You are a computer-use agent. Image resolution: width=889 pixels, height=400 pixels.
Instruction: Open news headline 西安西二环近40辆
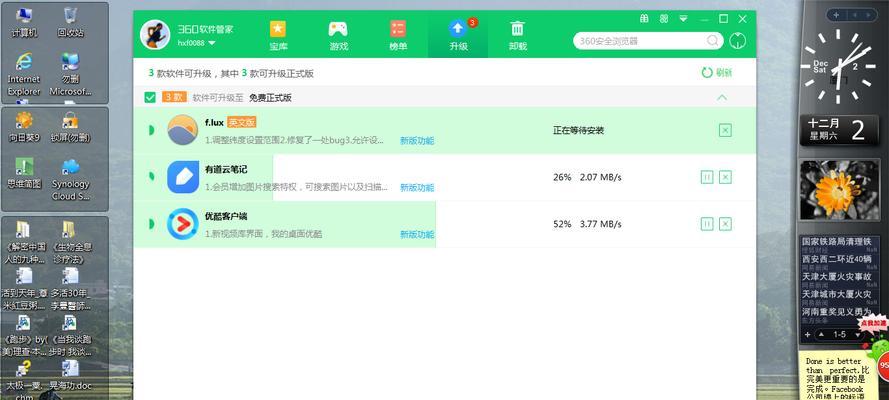836,259
